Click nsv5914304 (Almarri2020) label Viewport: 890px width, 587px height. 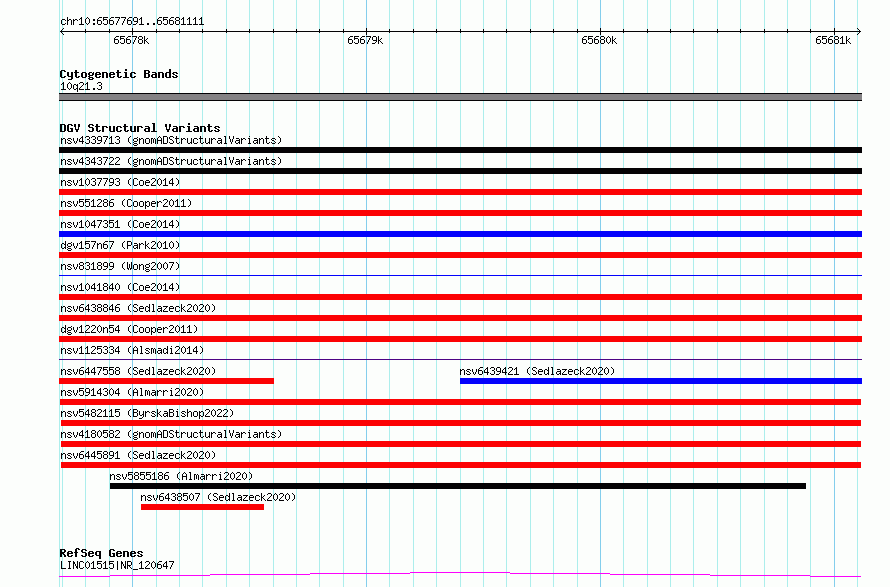(132, 392)
